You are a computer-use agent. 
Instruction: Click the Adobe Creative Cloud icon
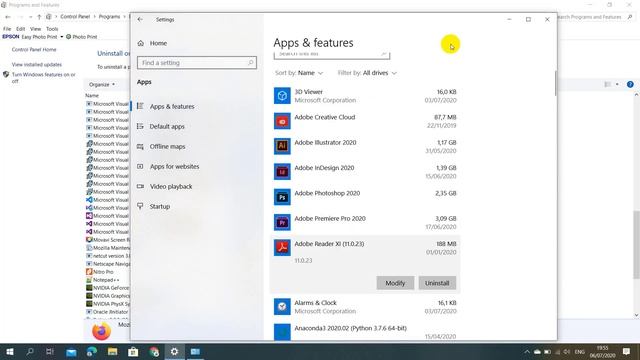click(282, 121)
